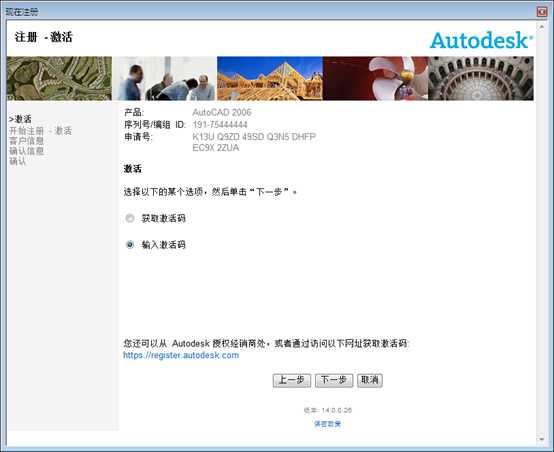
Task: Click the product name AutoCAD 2006
Action: tap(222, 112)
